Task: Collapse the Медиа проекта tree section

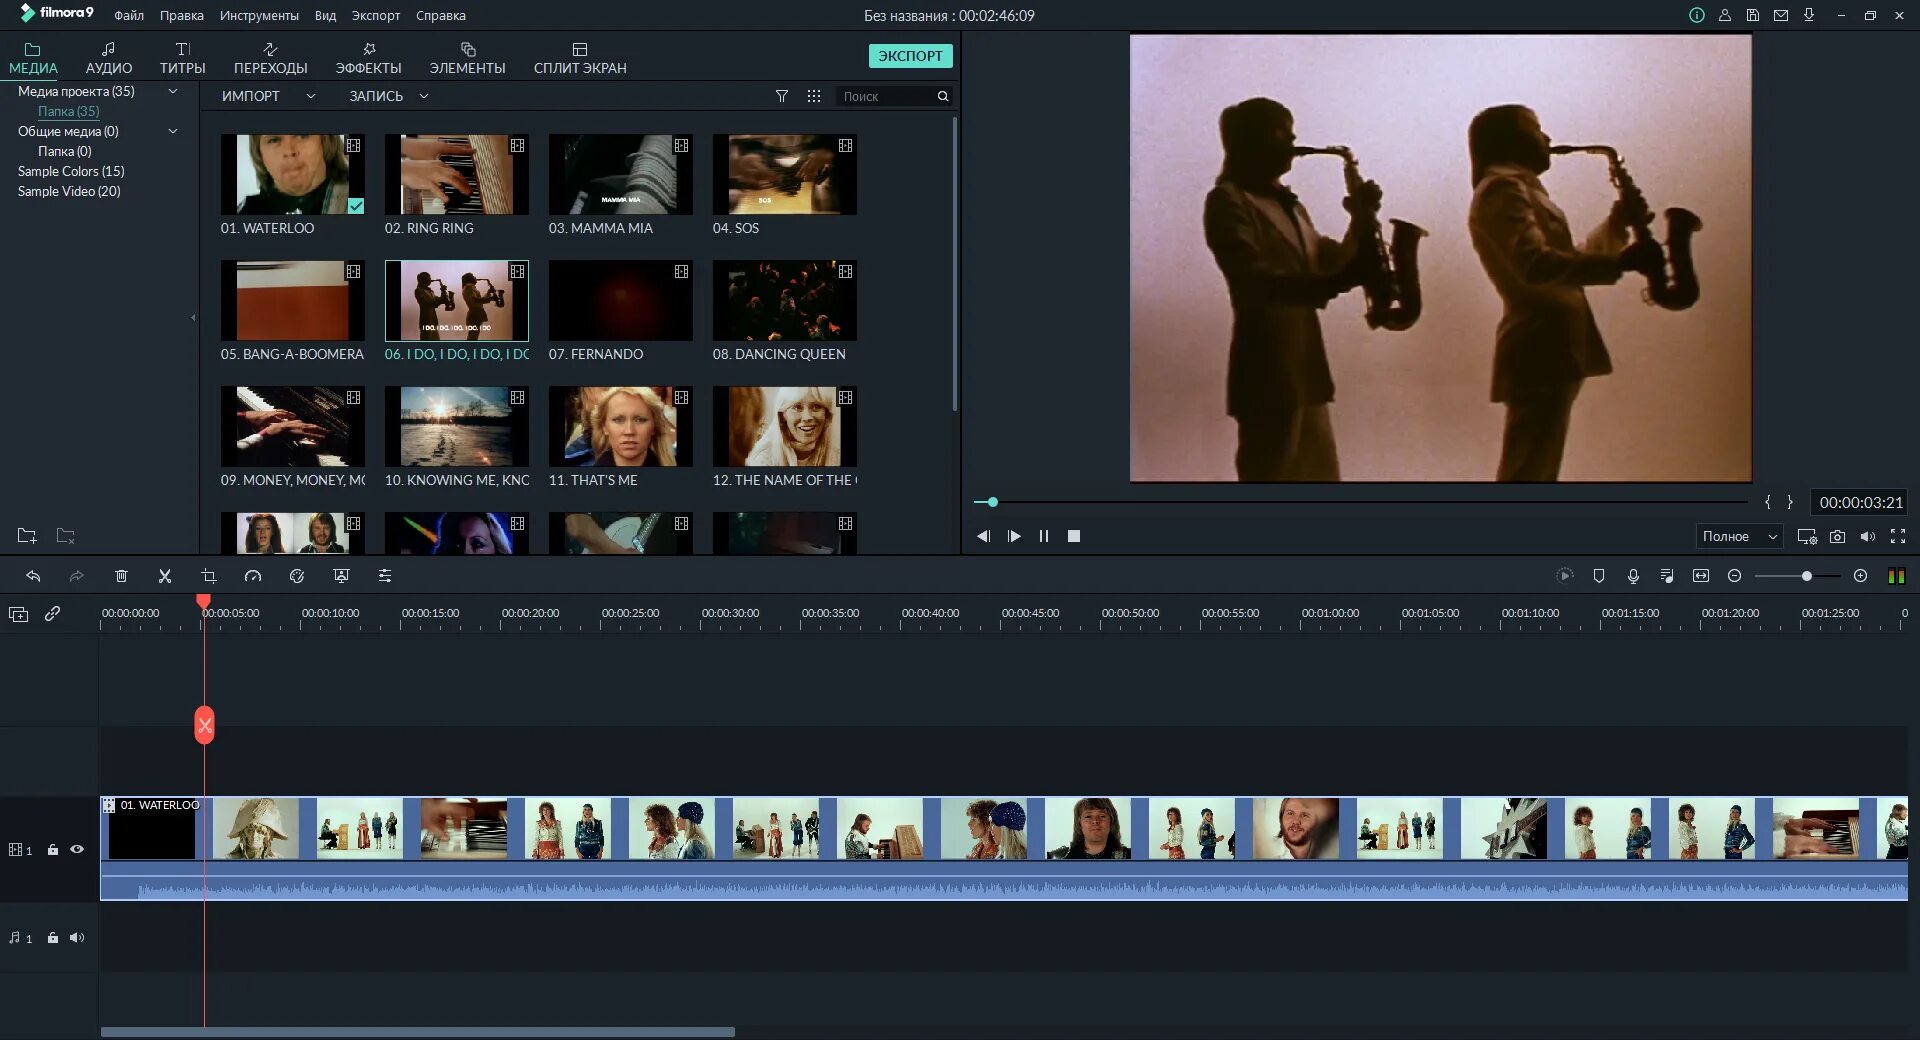Action: pos(173,91)
